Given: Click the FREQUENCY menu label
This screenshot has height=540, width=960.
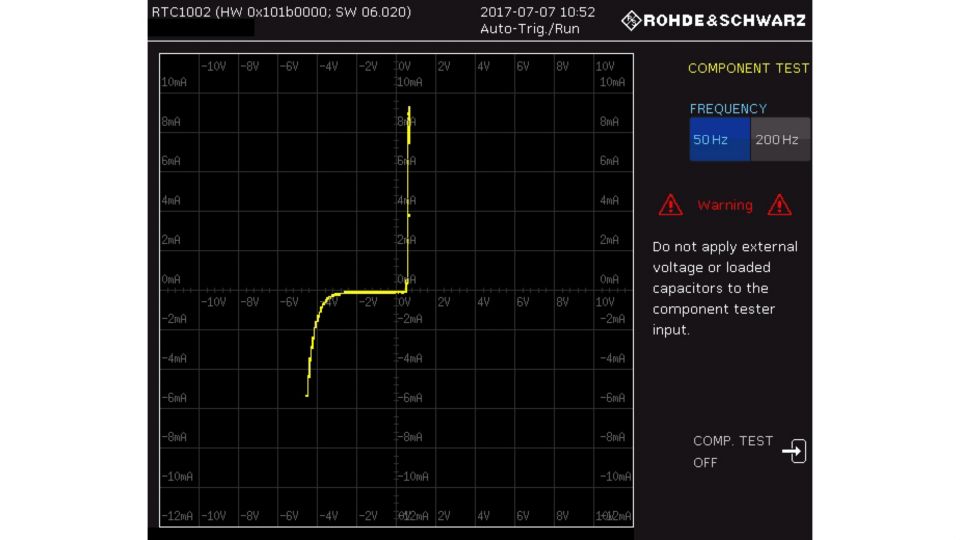Looking at the screenshot, I should (x=728, y=109).
